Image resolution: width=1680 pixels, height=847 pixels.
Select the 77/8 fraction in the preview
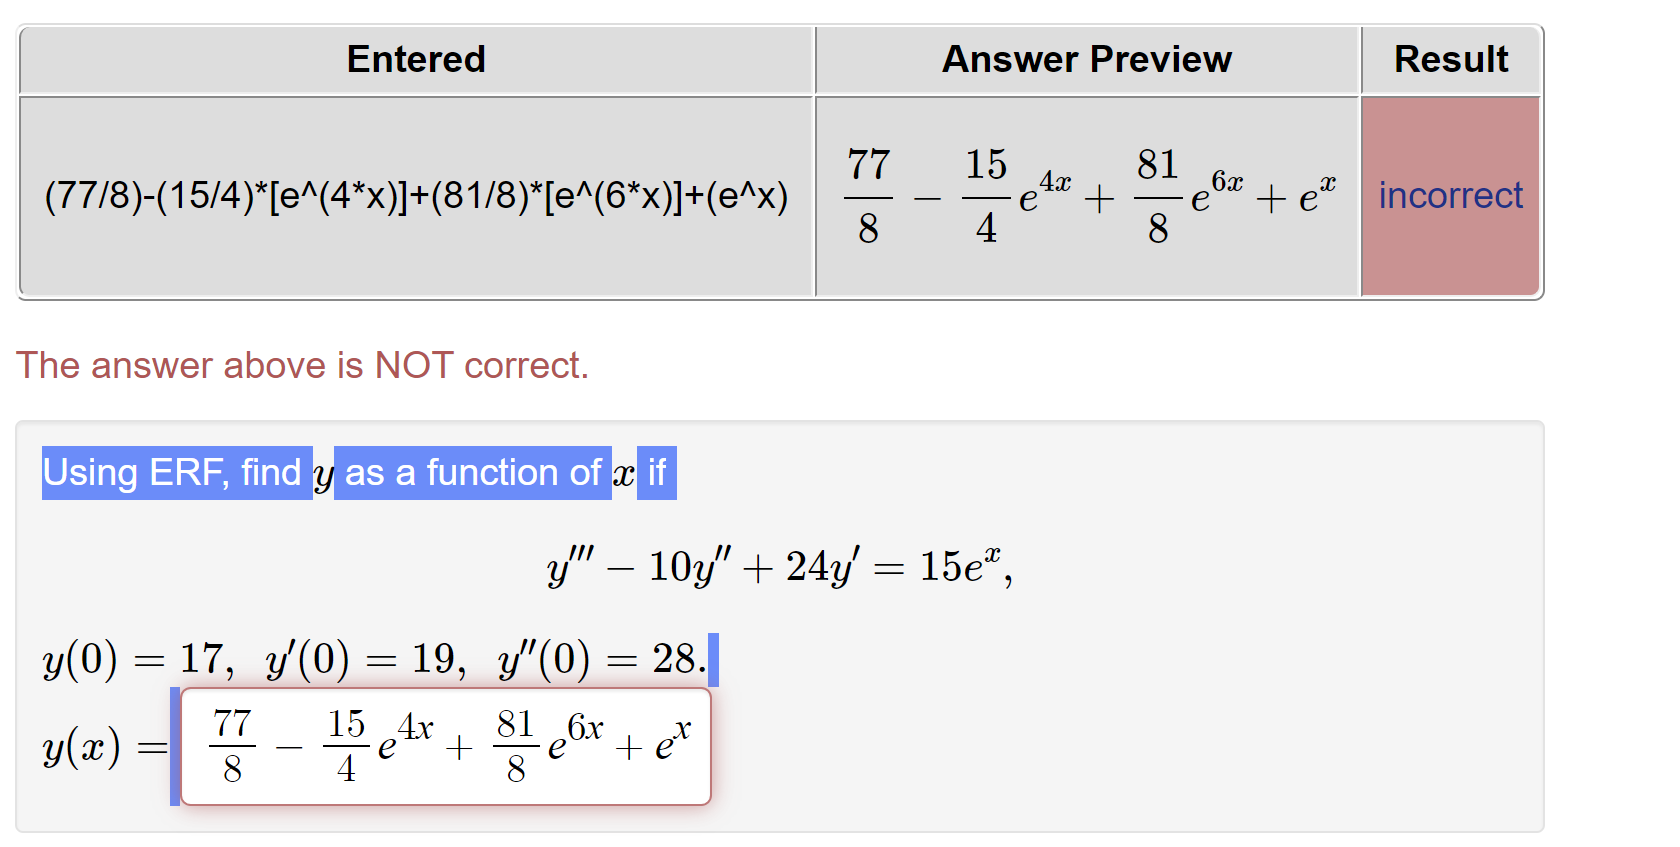tap(866, 195)
